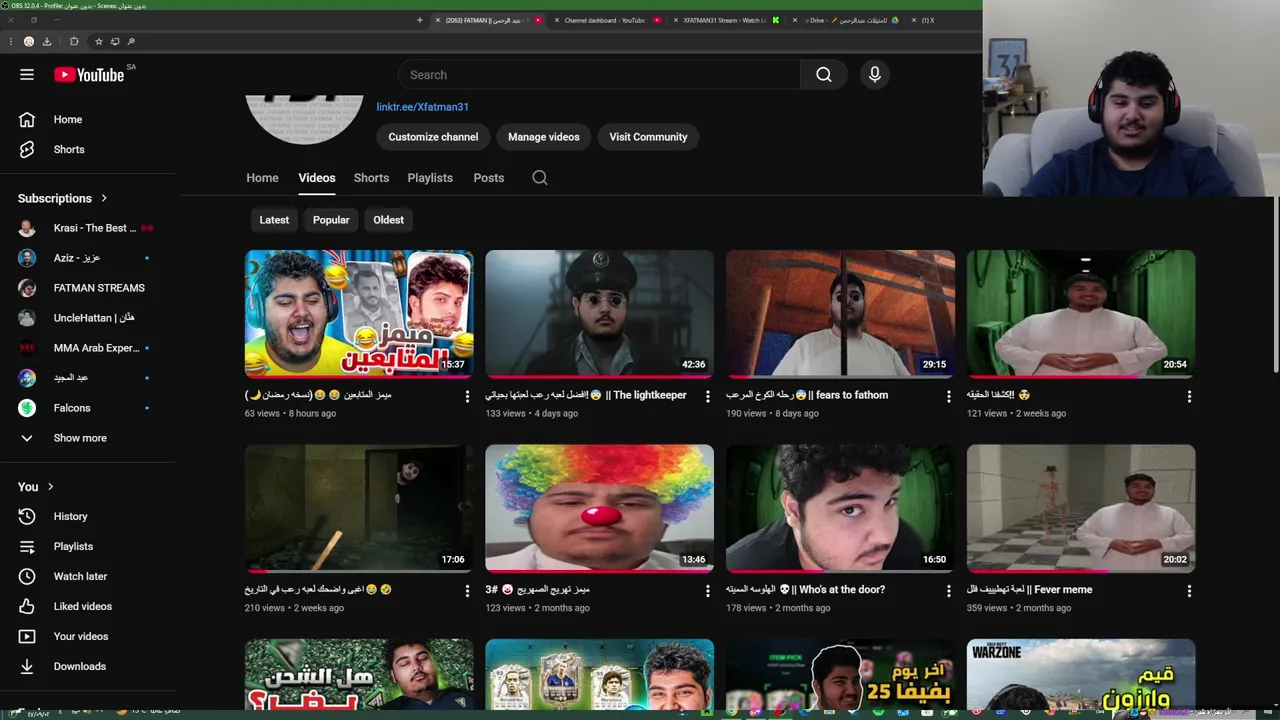Start voice search with microphone icon
The image size is (1280, 720).
[875, 75]
